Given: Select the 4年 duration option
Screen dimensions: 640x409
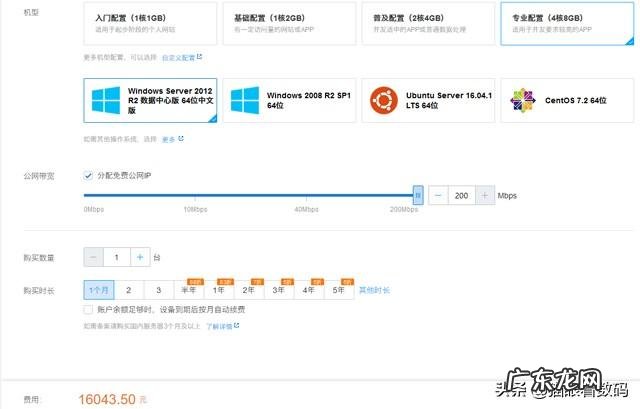Looking at the screenshot, I should [x=309, y=290].
